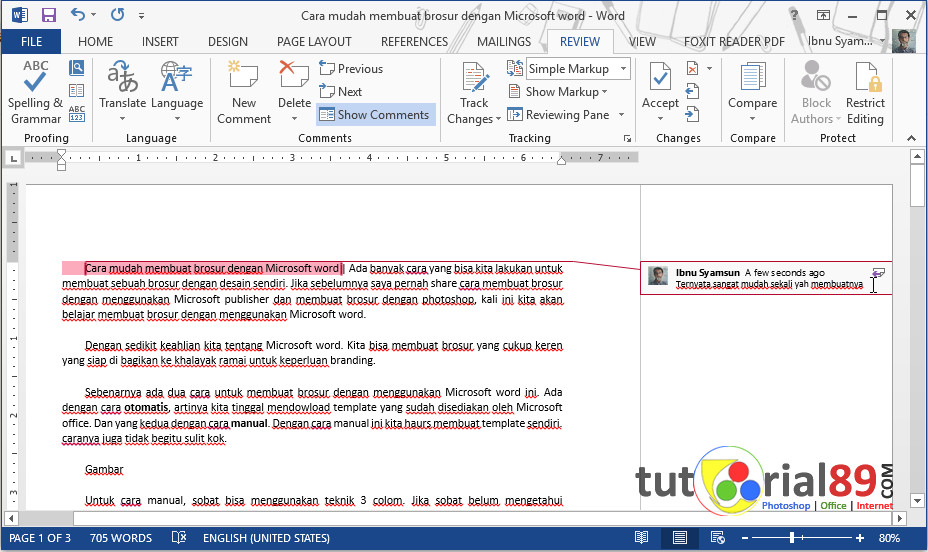This screenshot has height=552, width=928.
Task: Switch to the DESIGN tab
Action: pos(228,41)
